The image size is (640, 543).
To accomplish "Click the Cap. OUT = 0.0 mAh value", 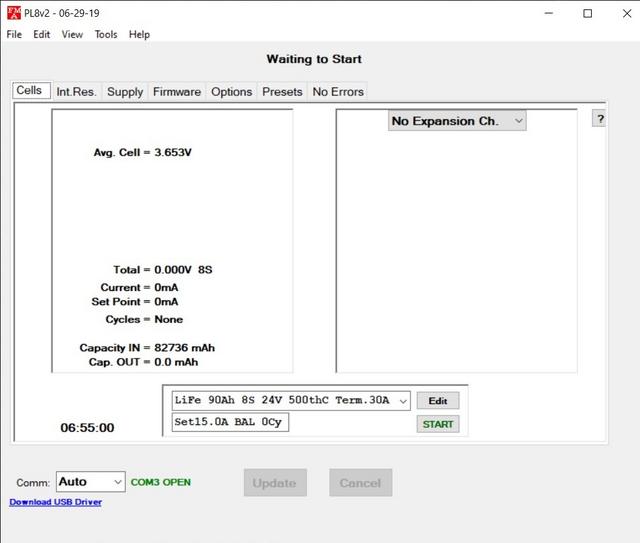I will point(143,362).
